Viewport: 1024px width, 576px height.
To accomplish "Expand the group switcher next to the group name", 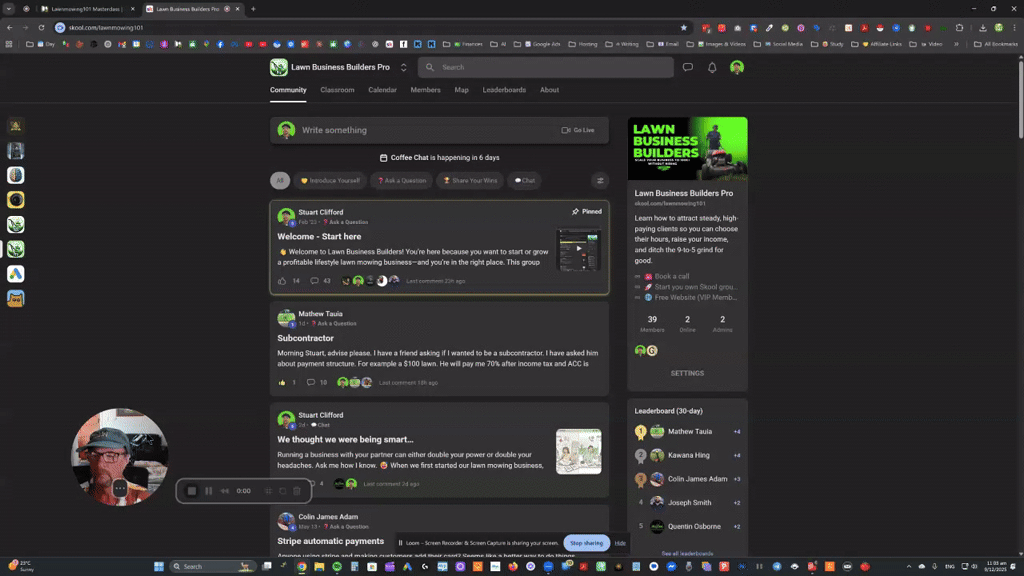I will tap(404, 67).
